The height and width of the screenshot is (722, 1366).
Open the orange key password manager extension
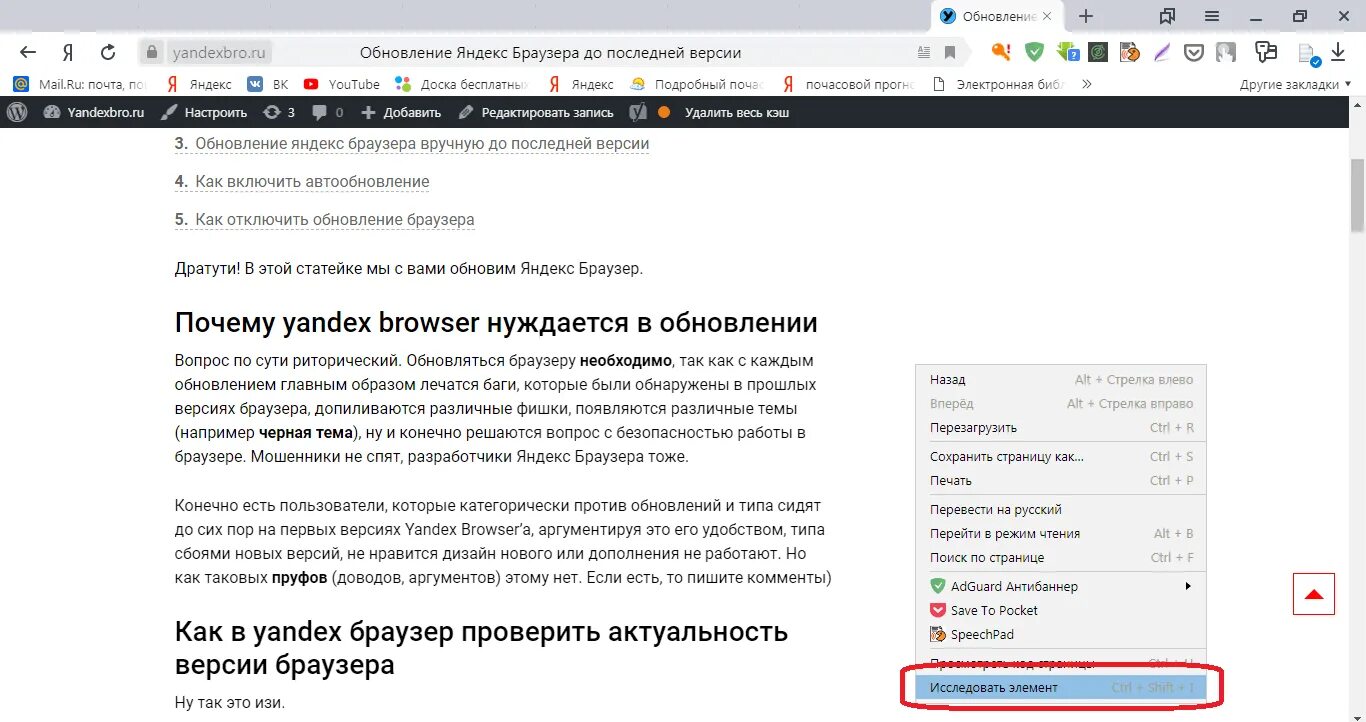click(1001, 52)
